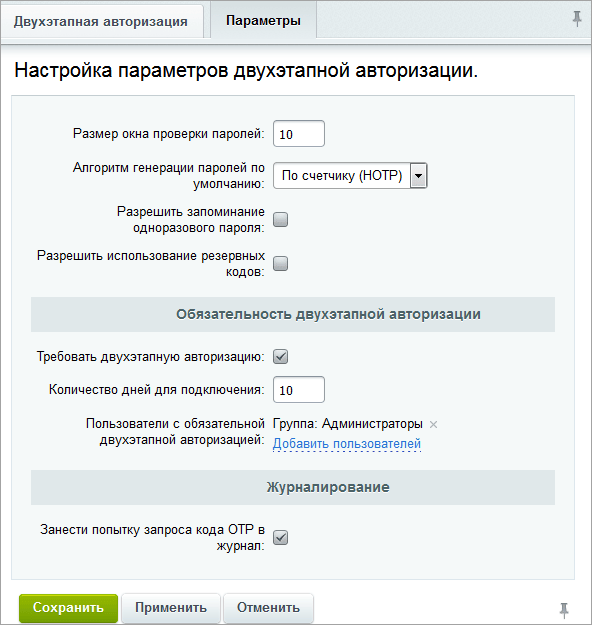Open the По счетчику (HOTP) algorithm dropdown

350,175
